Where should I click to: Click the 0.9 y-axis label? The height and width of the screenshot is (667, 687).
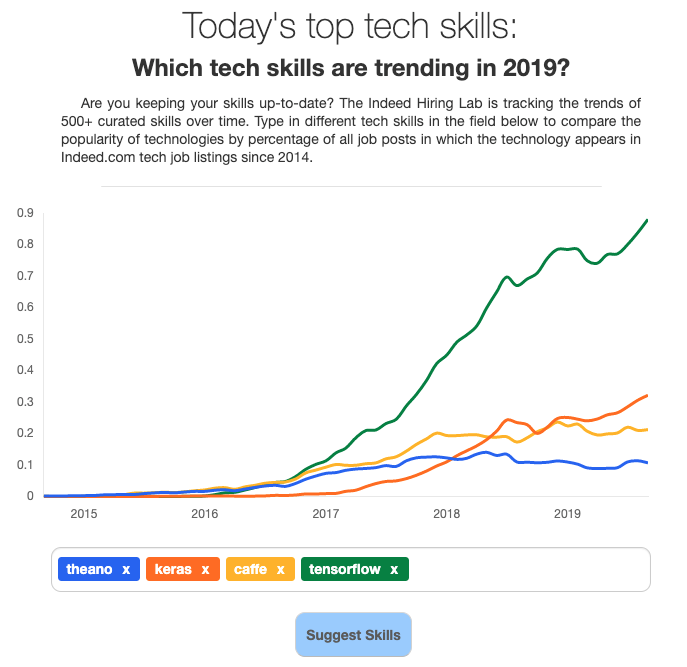pyautogui.click(x=25, y=213)
